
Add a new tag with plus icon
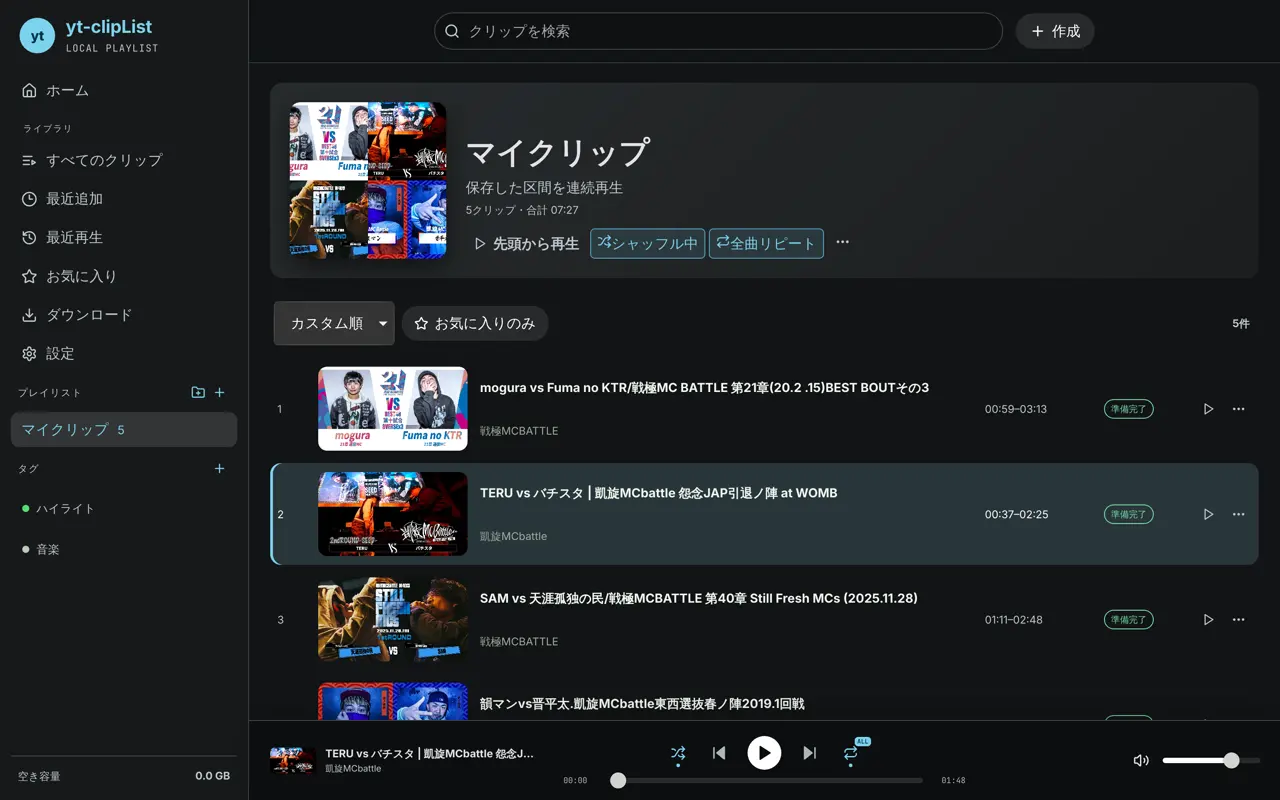pyautogui.click(x=220, y=469)
